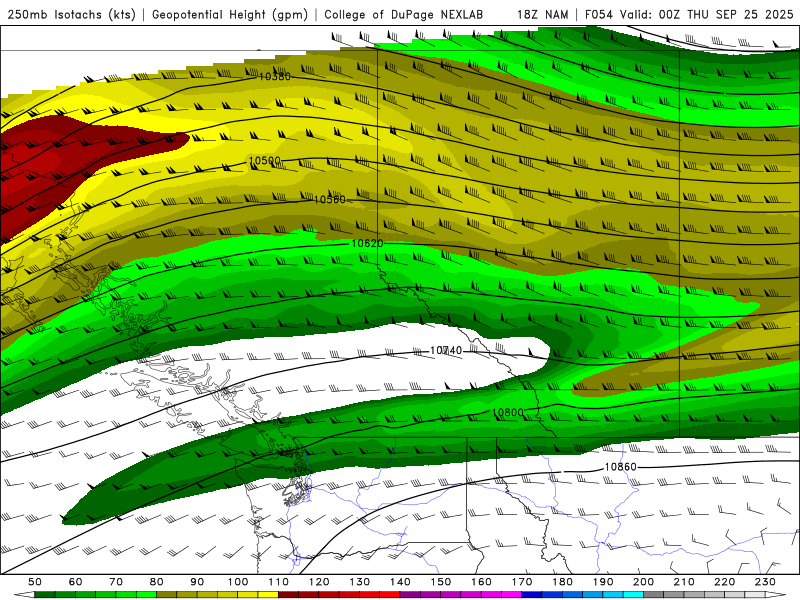The image size is (800, 600).
Task: Click the 140 value on the color scale
Action: coord(401,582)
